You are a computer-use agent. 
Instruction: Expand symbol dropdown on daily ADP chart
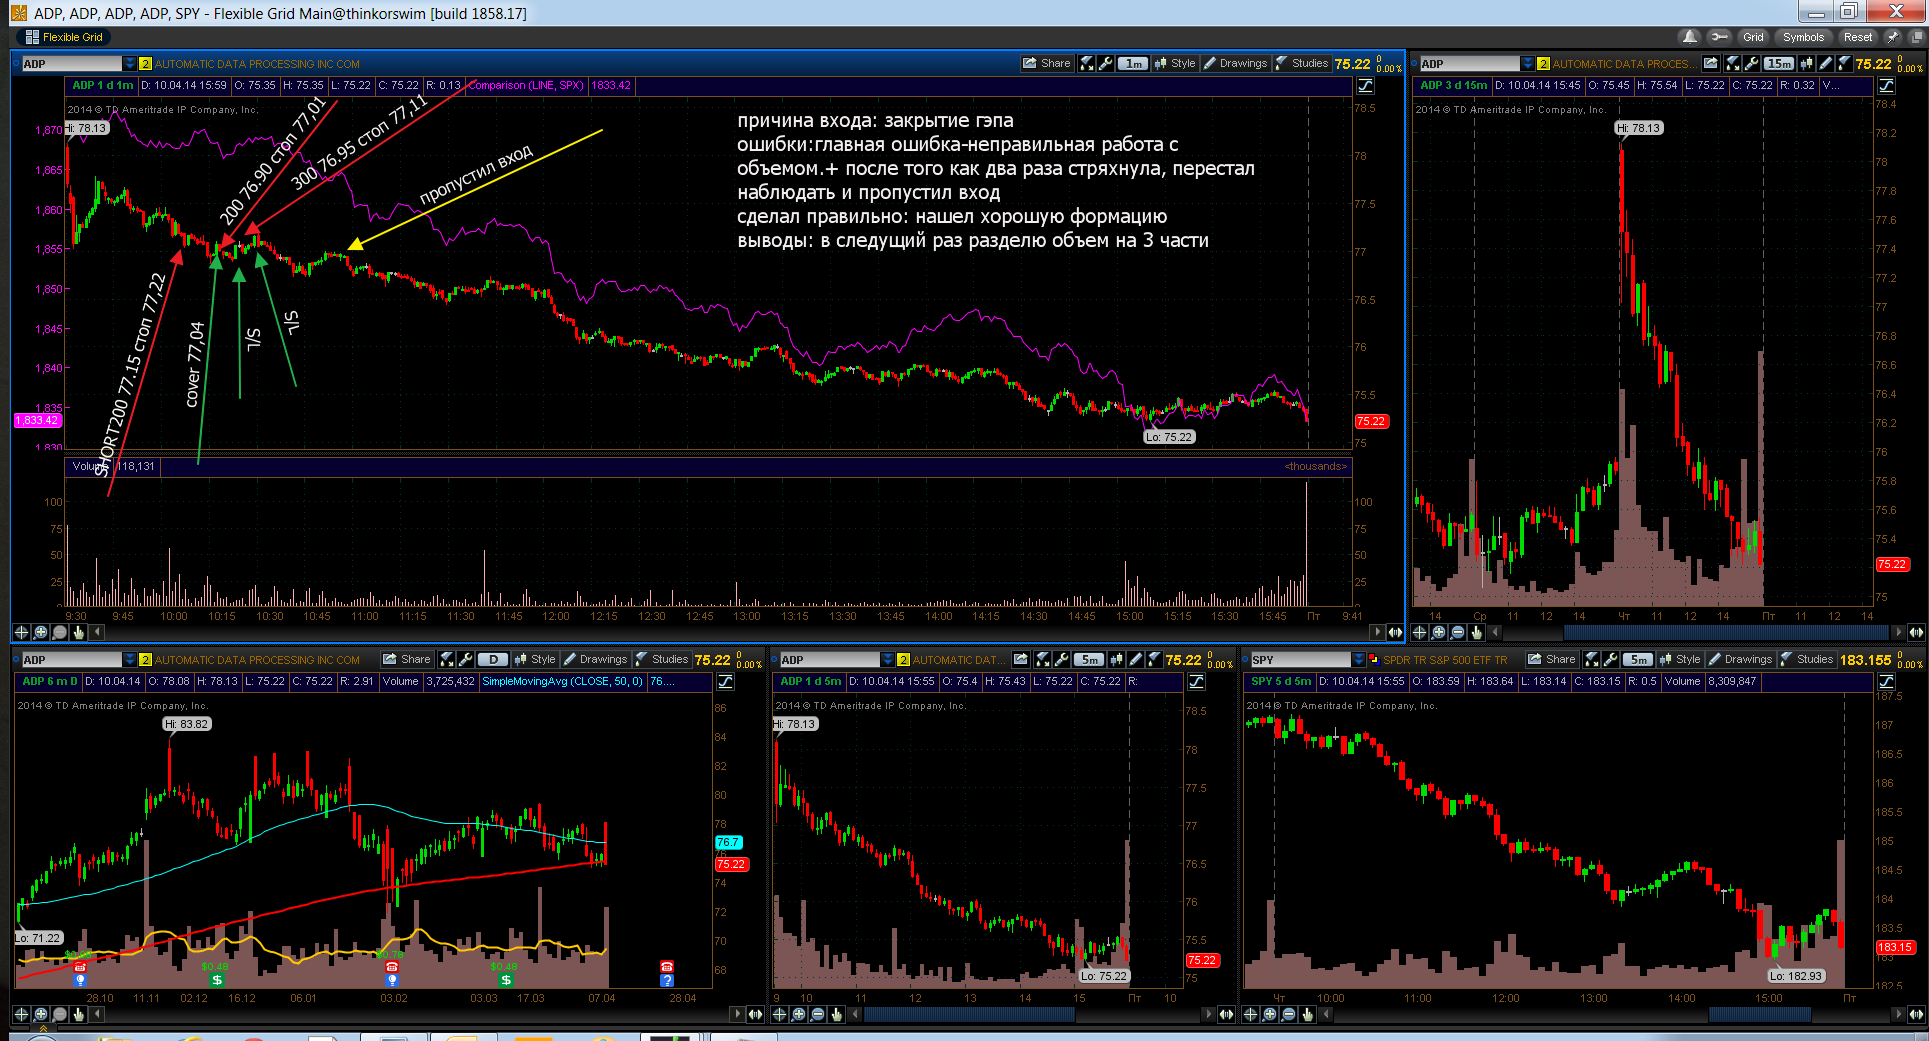pos(129,660)
